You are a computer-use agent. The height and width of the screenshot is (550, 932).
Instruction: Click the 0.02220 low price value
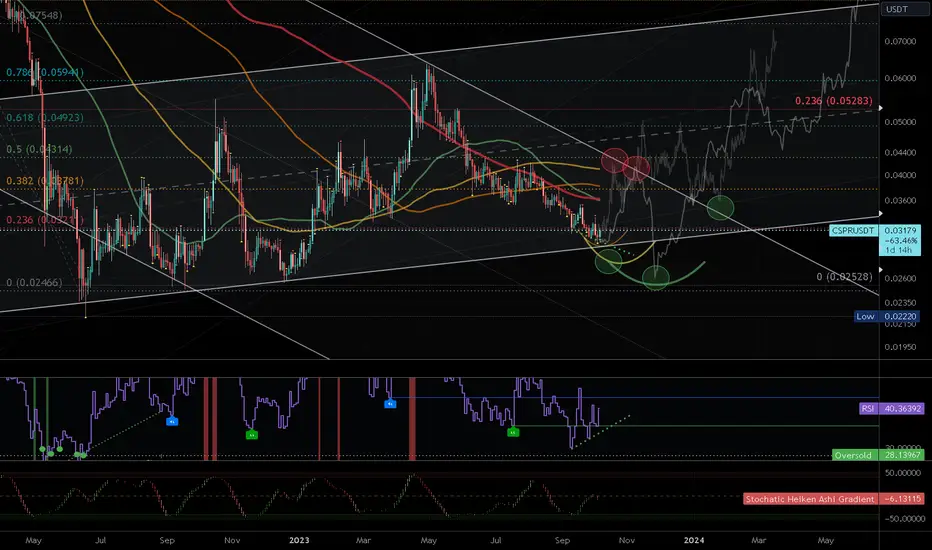point(900,316)
